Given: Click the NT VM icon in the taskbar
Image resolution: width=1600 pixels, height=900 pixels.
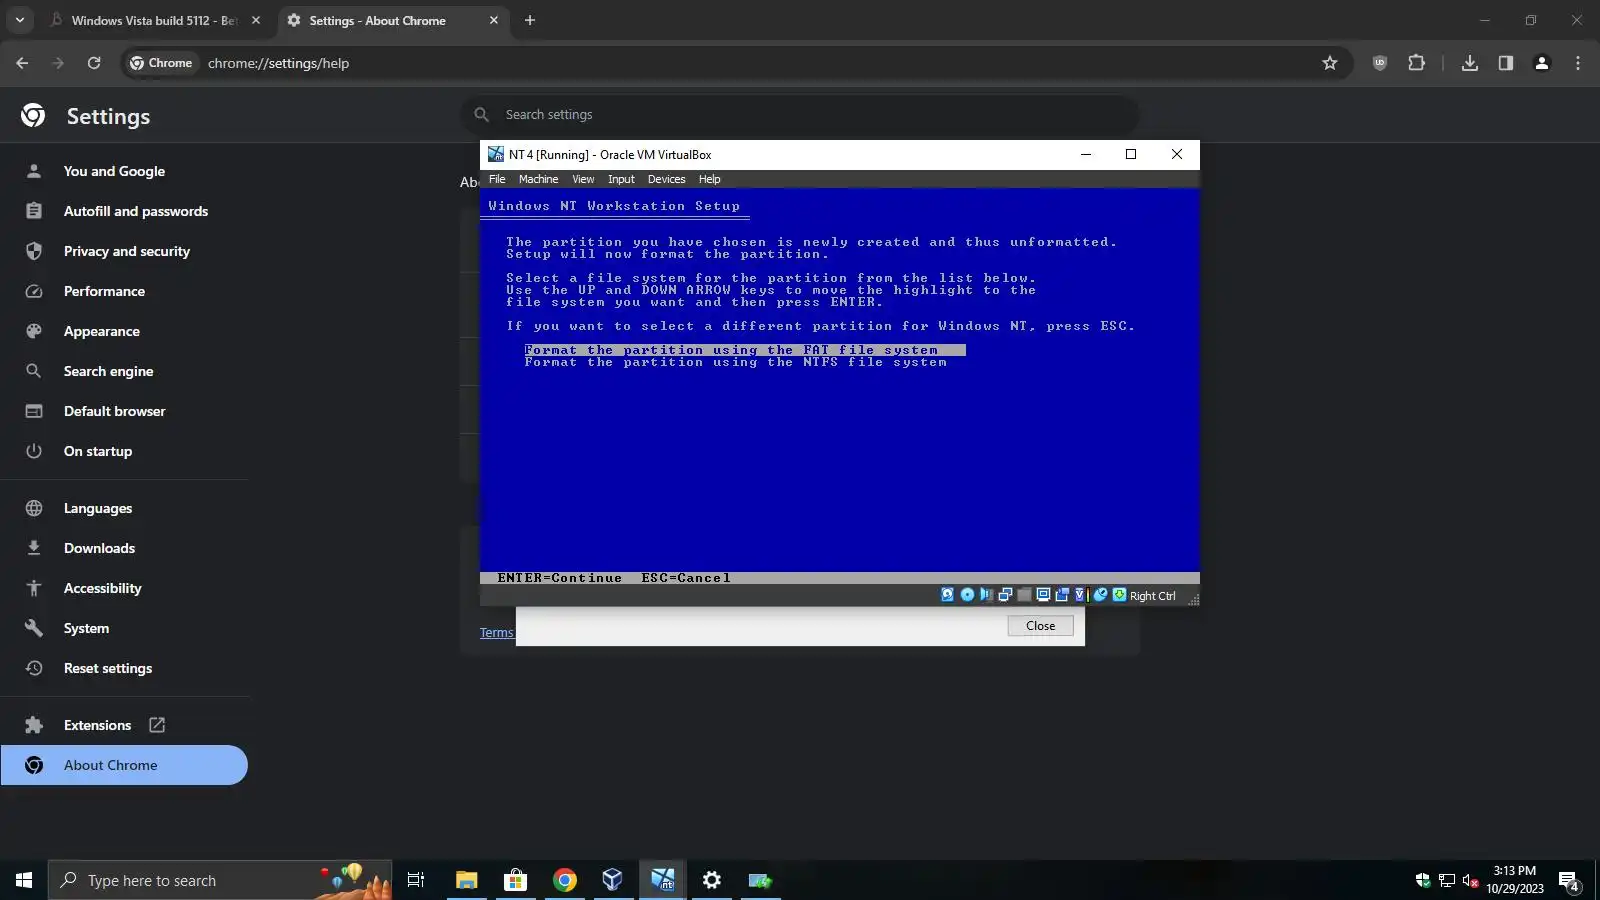Looking at the screenshot, I should click(662, 880).
